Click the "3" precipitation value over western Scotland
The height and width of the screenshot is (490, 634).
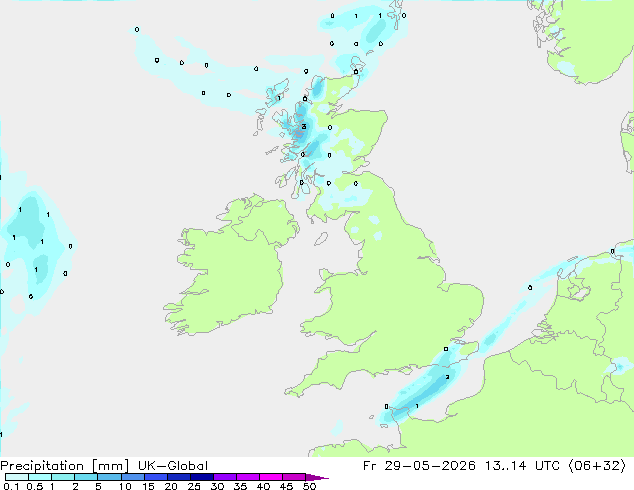coord(304,127)
